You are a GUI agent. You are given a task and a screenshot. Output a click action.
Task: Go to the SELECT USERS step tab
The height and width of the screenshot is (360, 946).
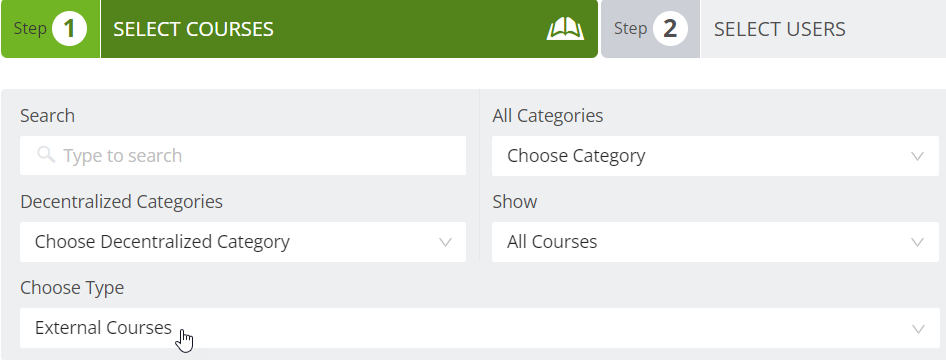click(x=773, y=29)
